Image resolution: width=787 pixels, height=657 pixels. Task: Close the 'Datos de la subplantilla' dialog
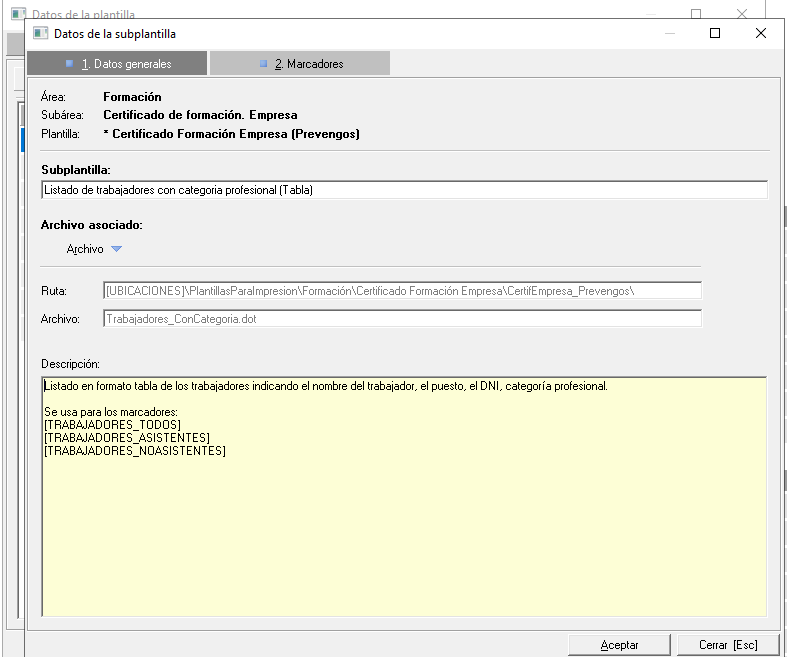[761, 33]
